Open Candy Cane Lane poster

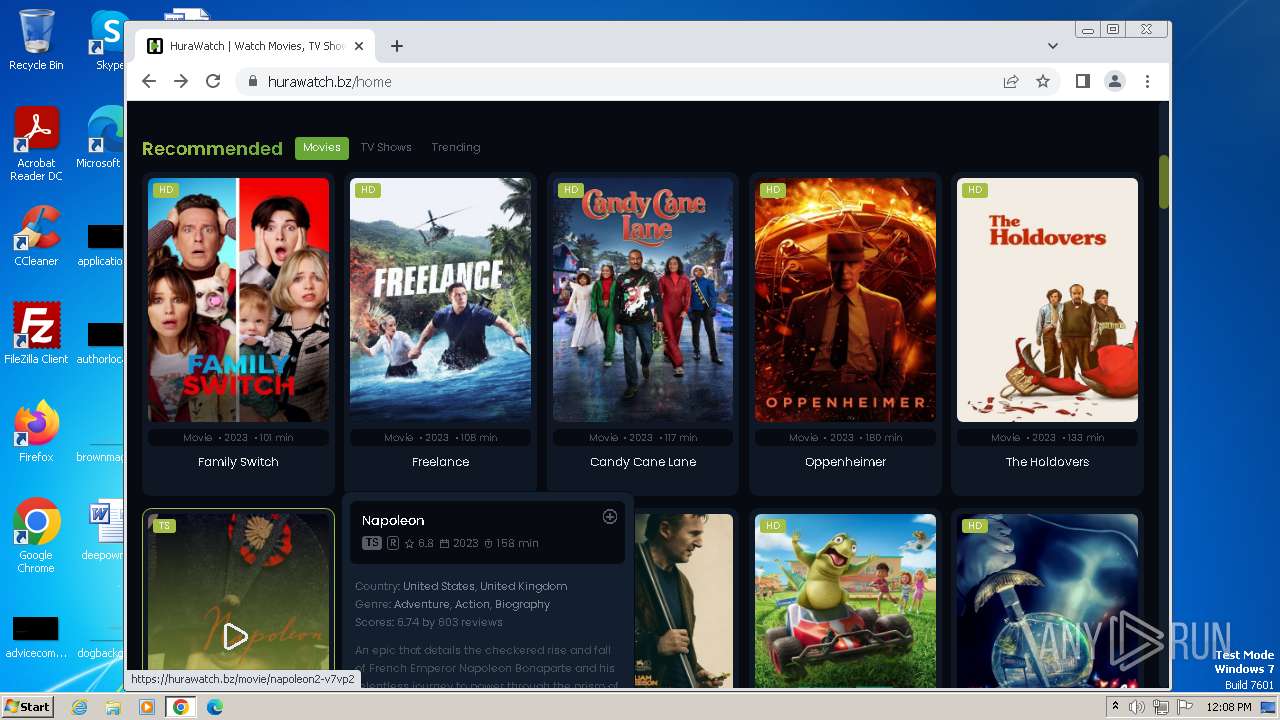[643, 300]
